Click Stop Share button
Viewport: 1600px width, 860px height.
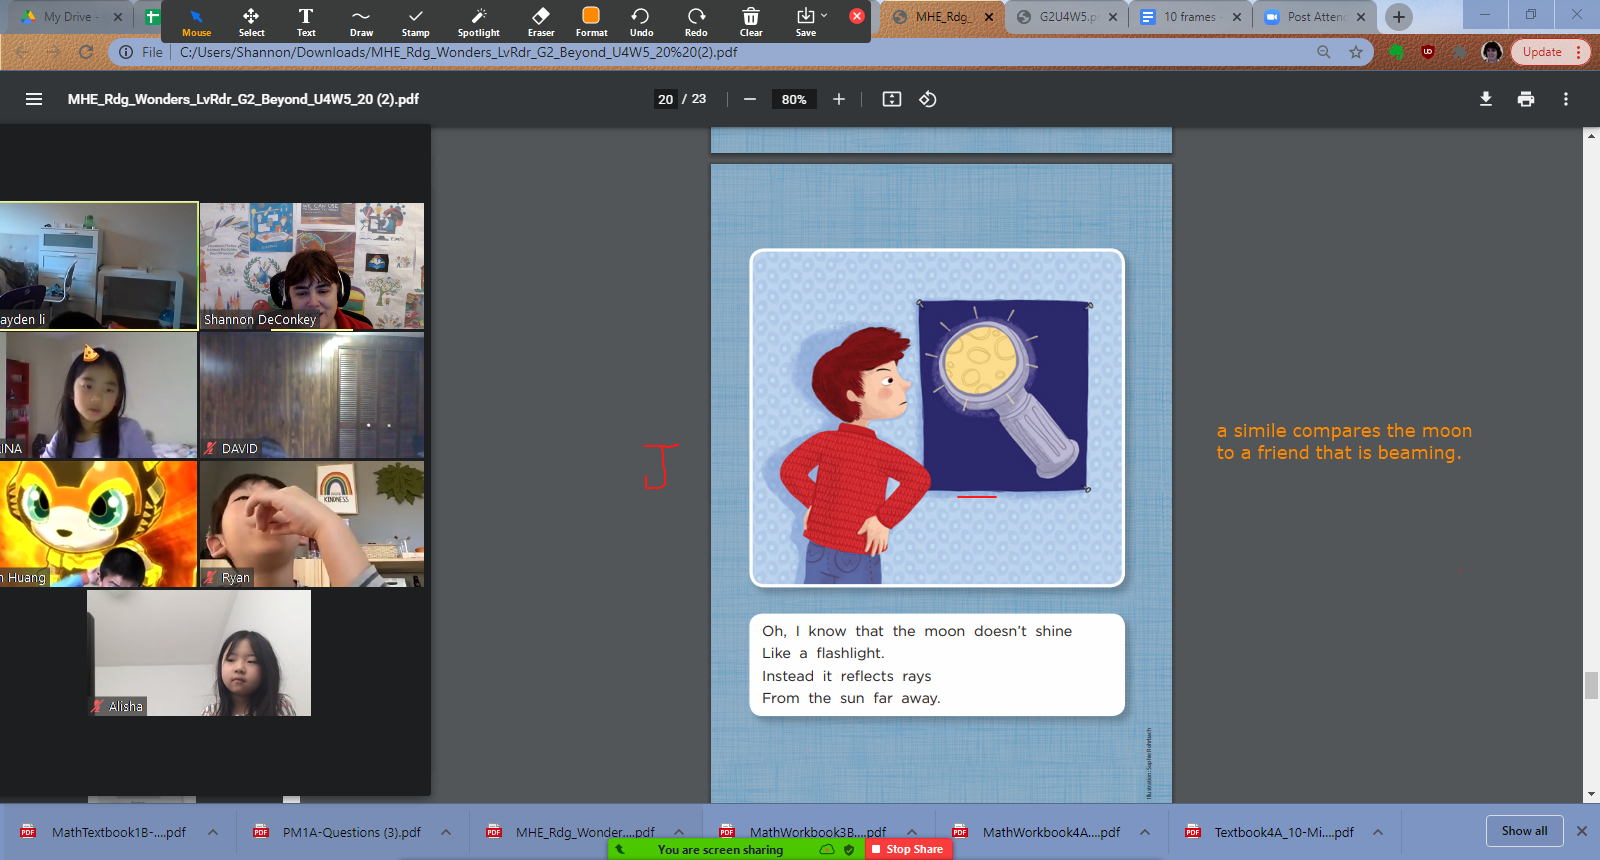[908, 849]
